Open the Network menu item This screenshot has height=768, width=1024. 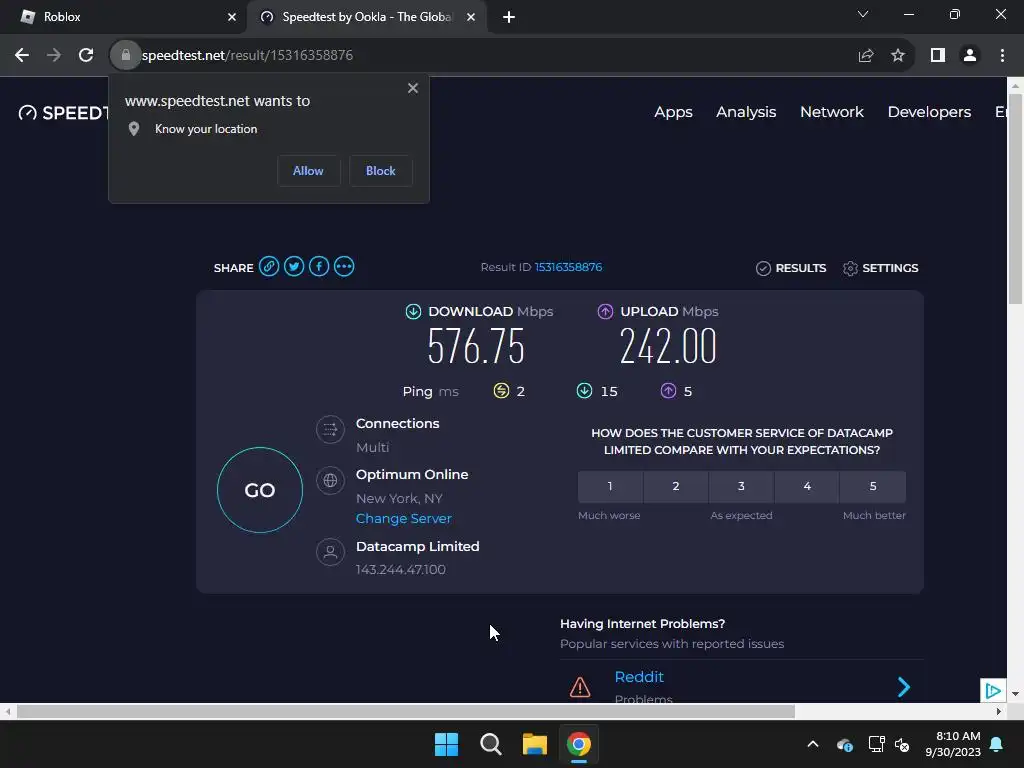[832, 112]
